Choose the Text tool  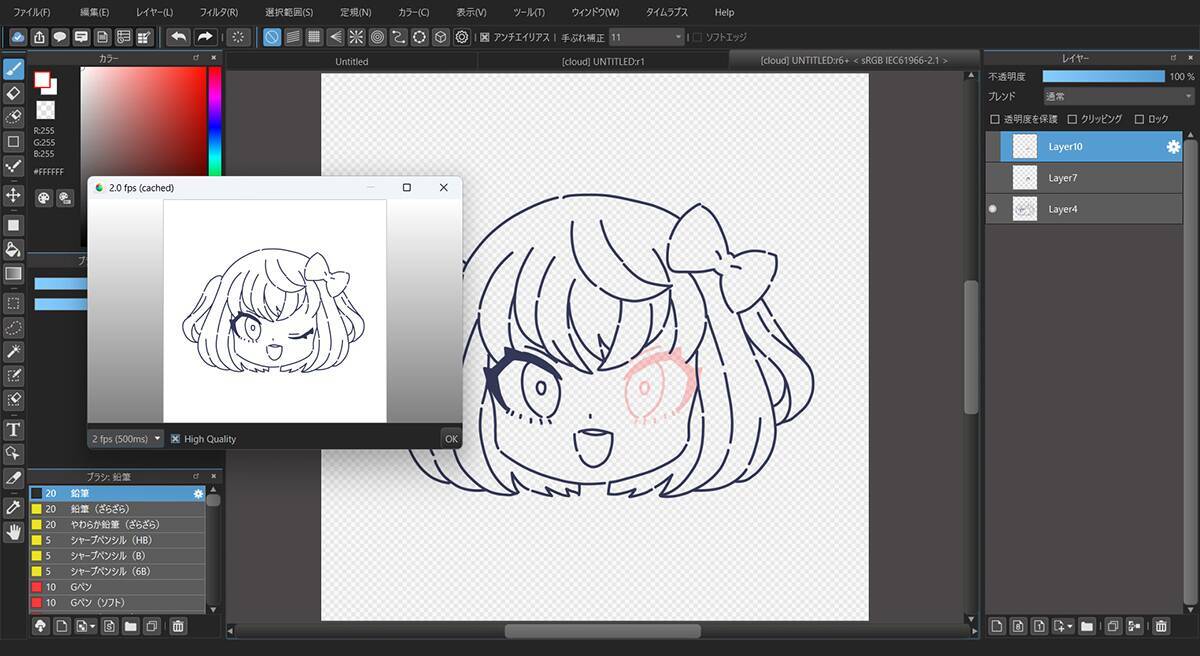pos(14,429)
